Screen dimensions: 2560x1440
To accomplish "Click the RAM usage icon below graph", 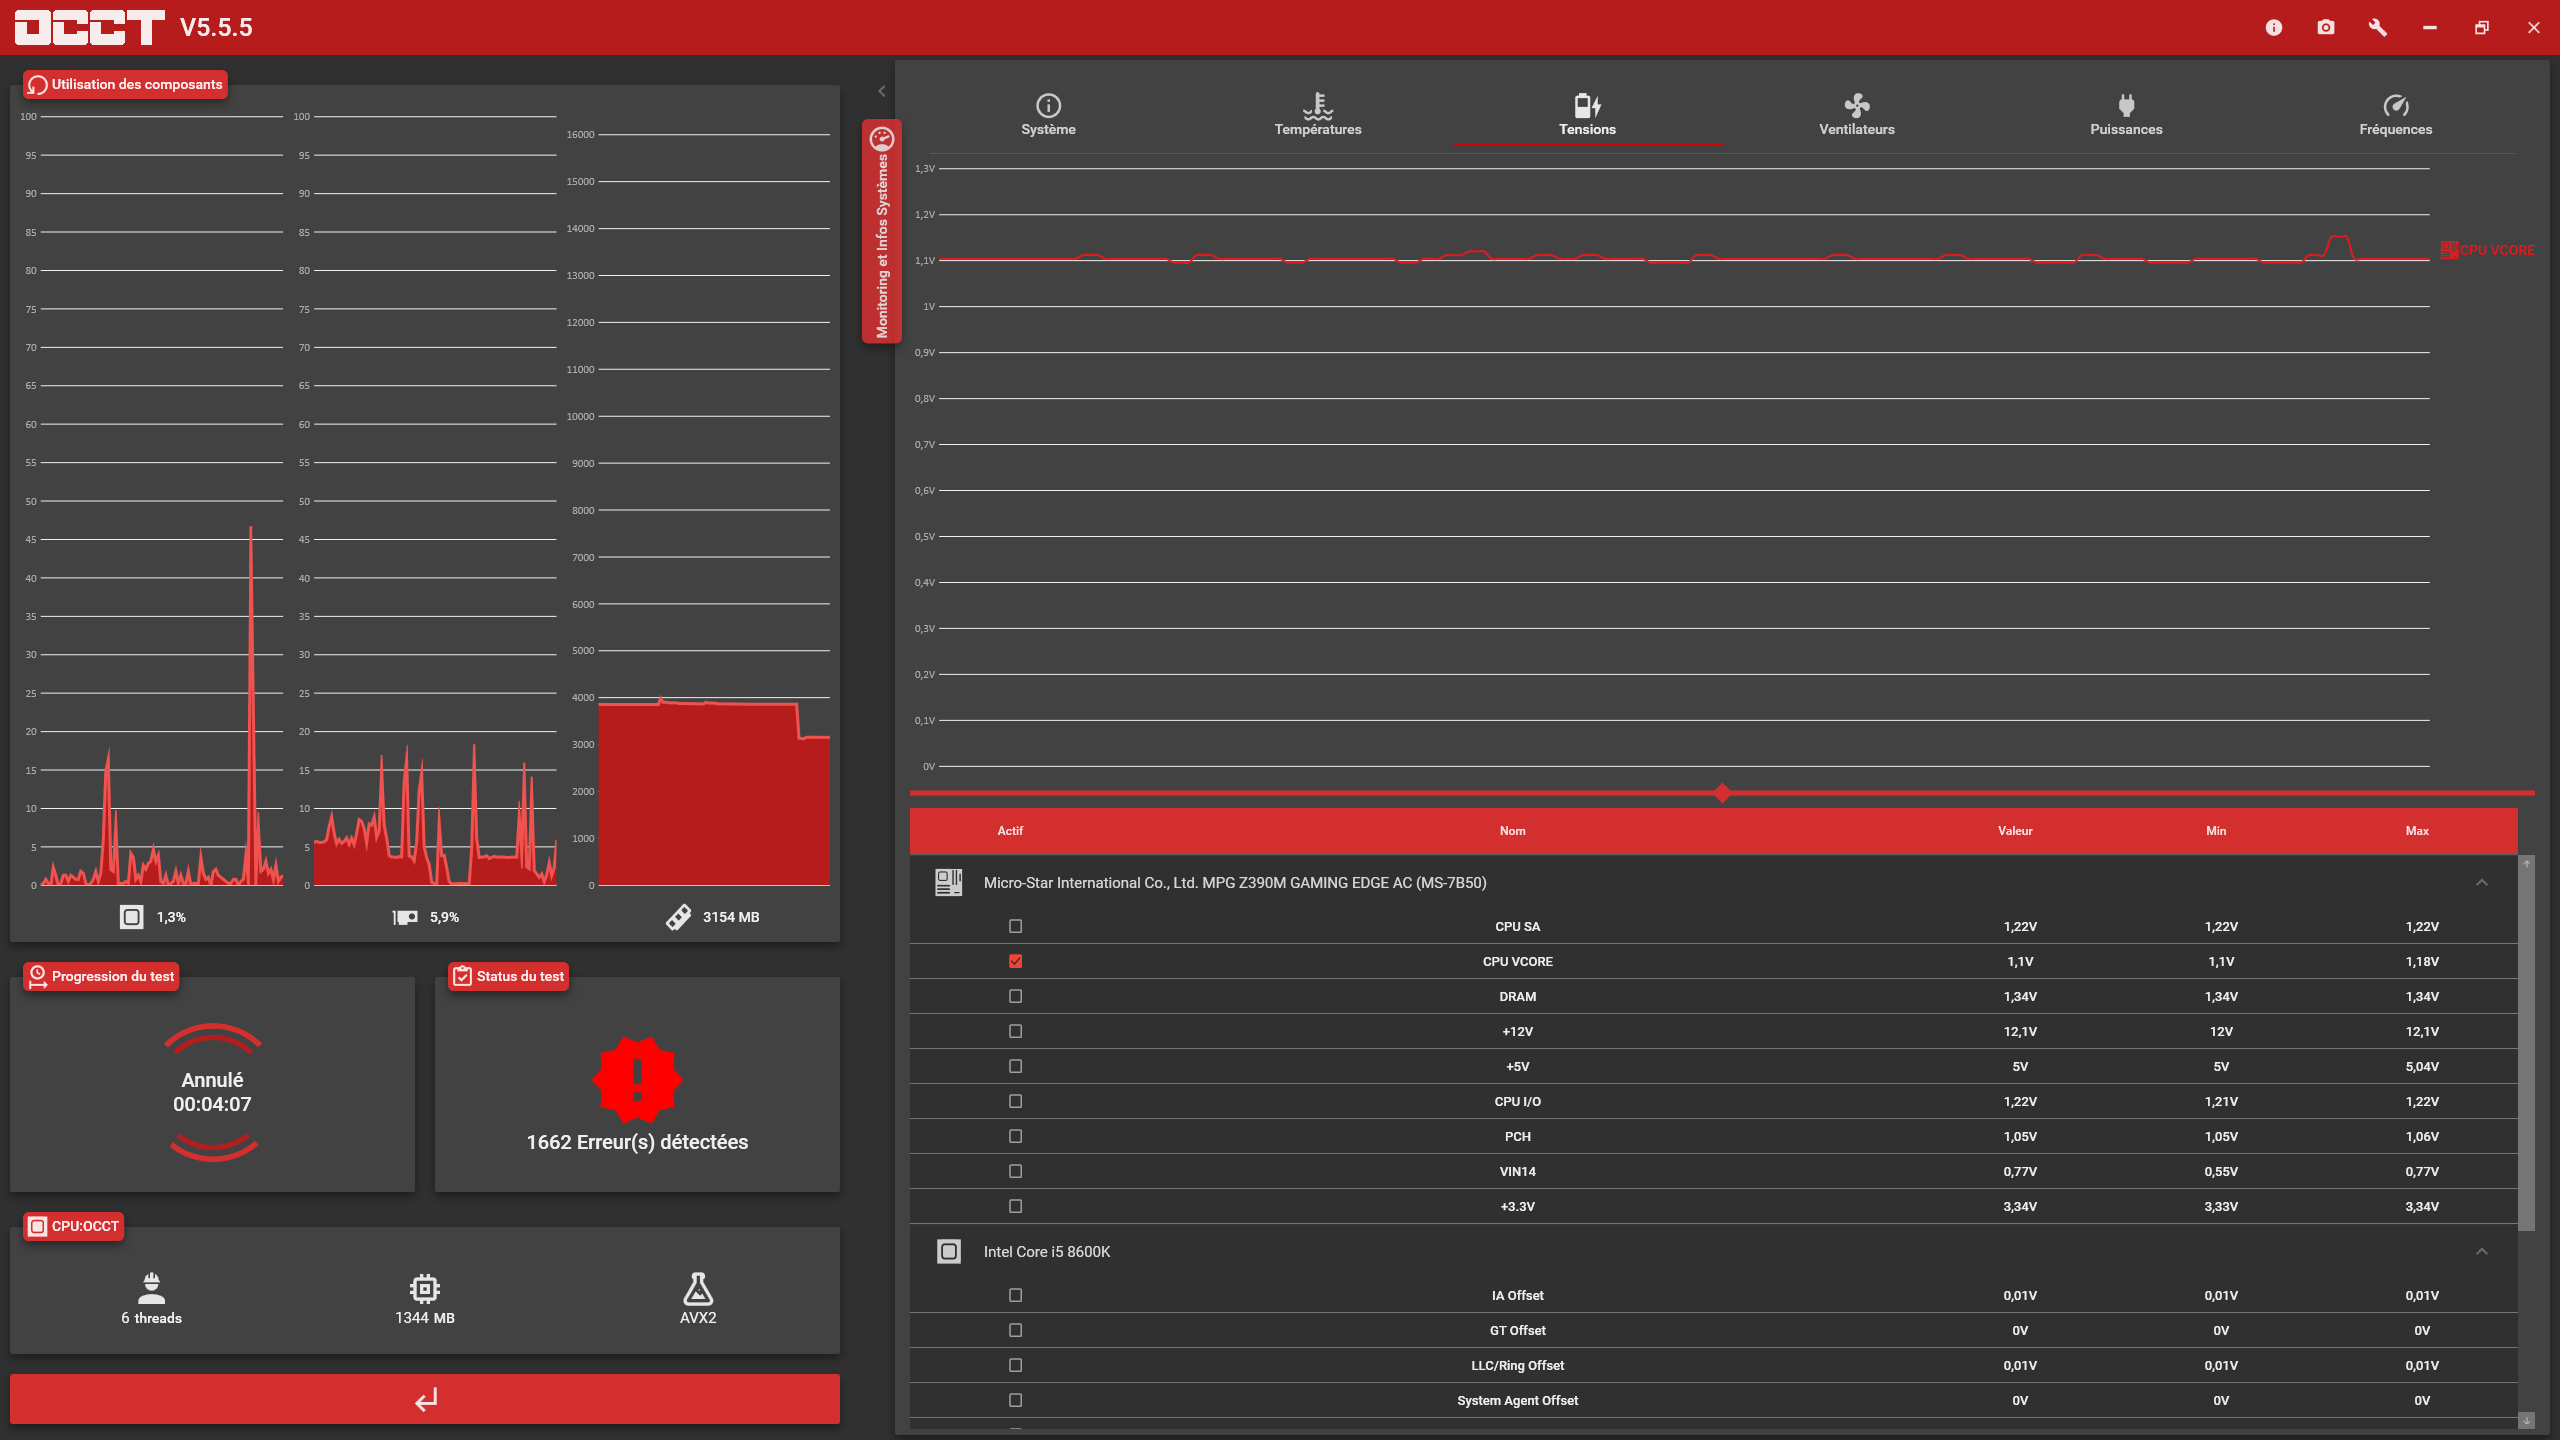I will [x=679, y=917].
